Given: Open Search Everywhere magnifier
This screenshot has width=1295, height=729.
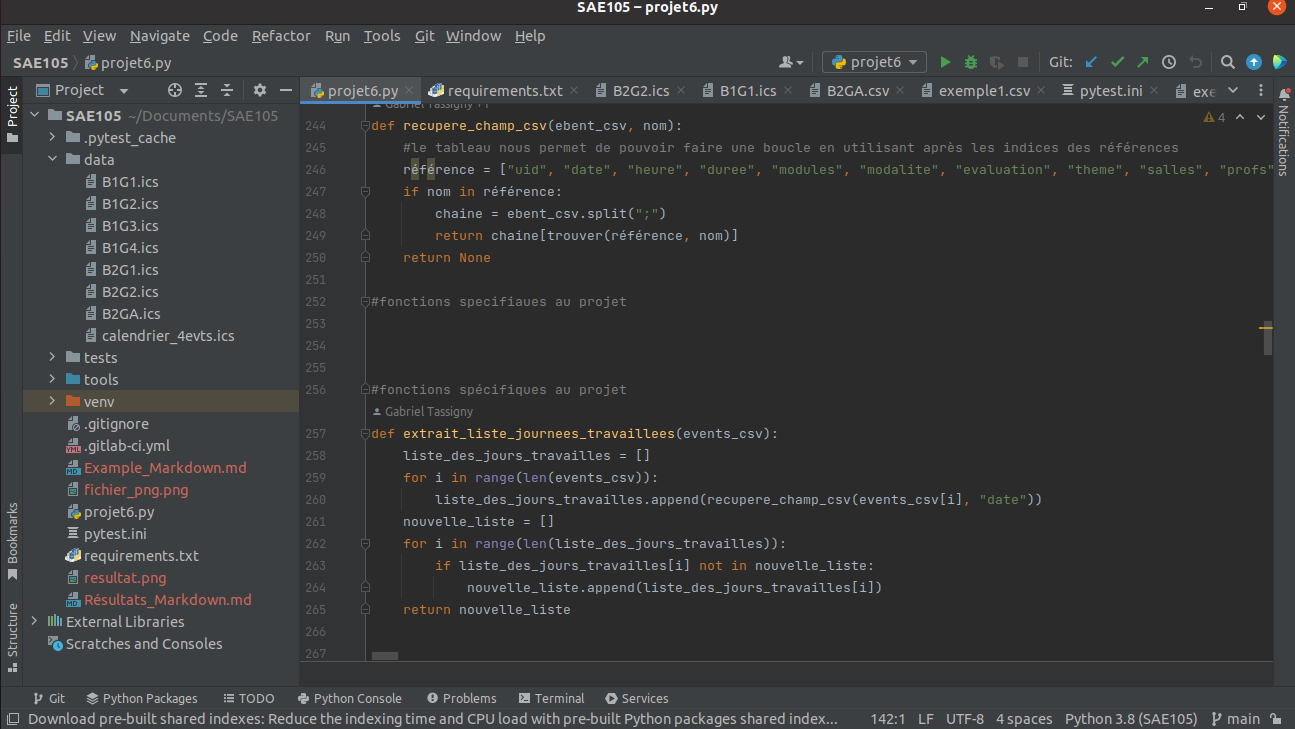Looking at the screenshot, I should click(x=1228, y=62).
